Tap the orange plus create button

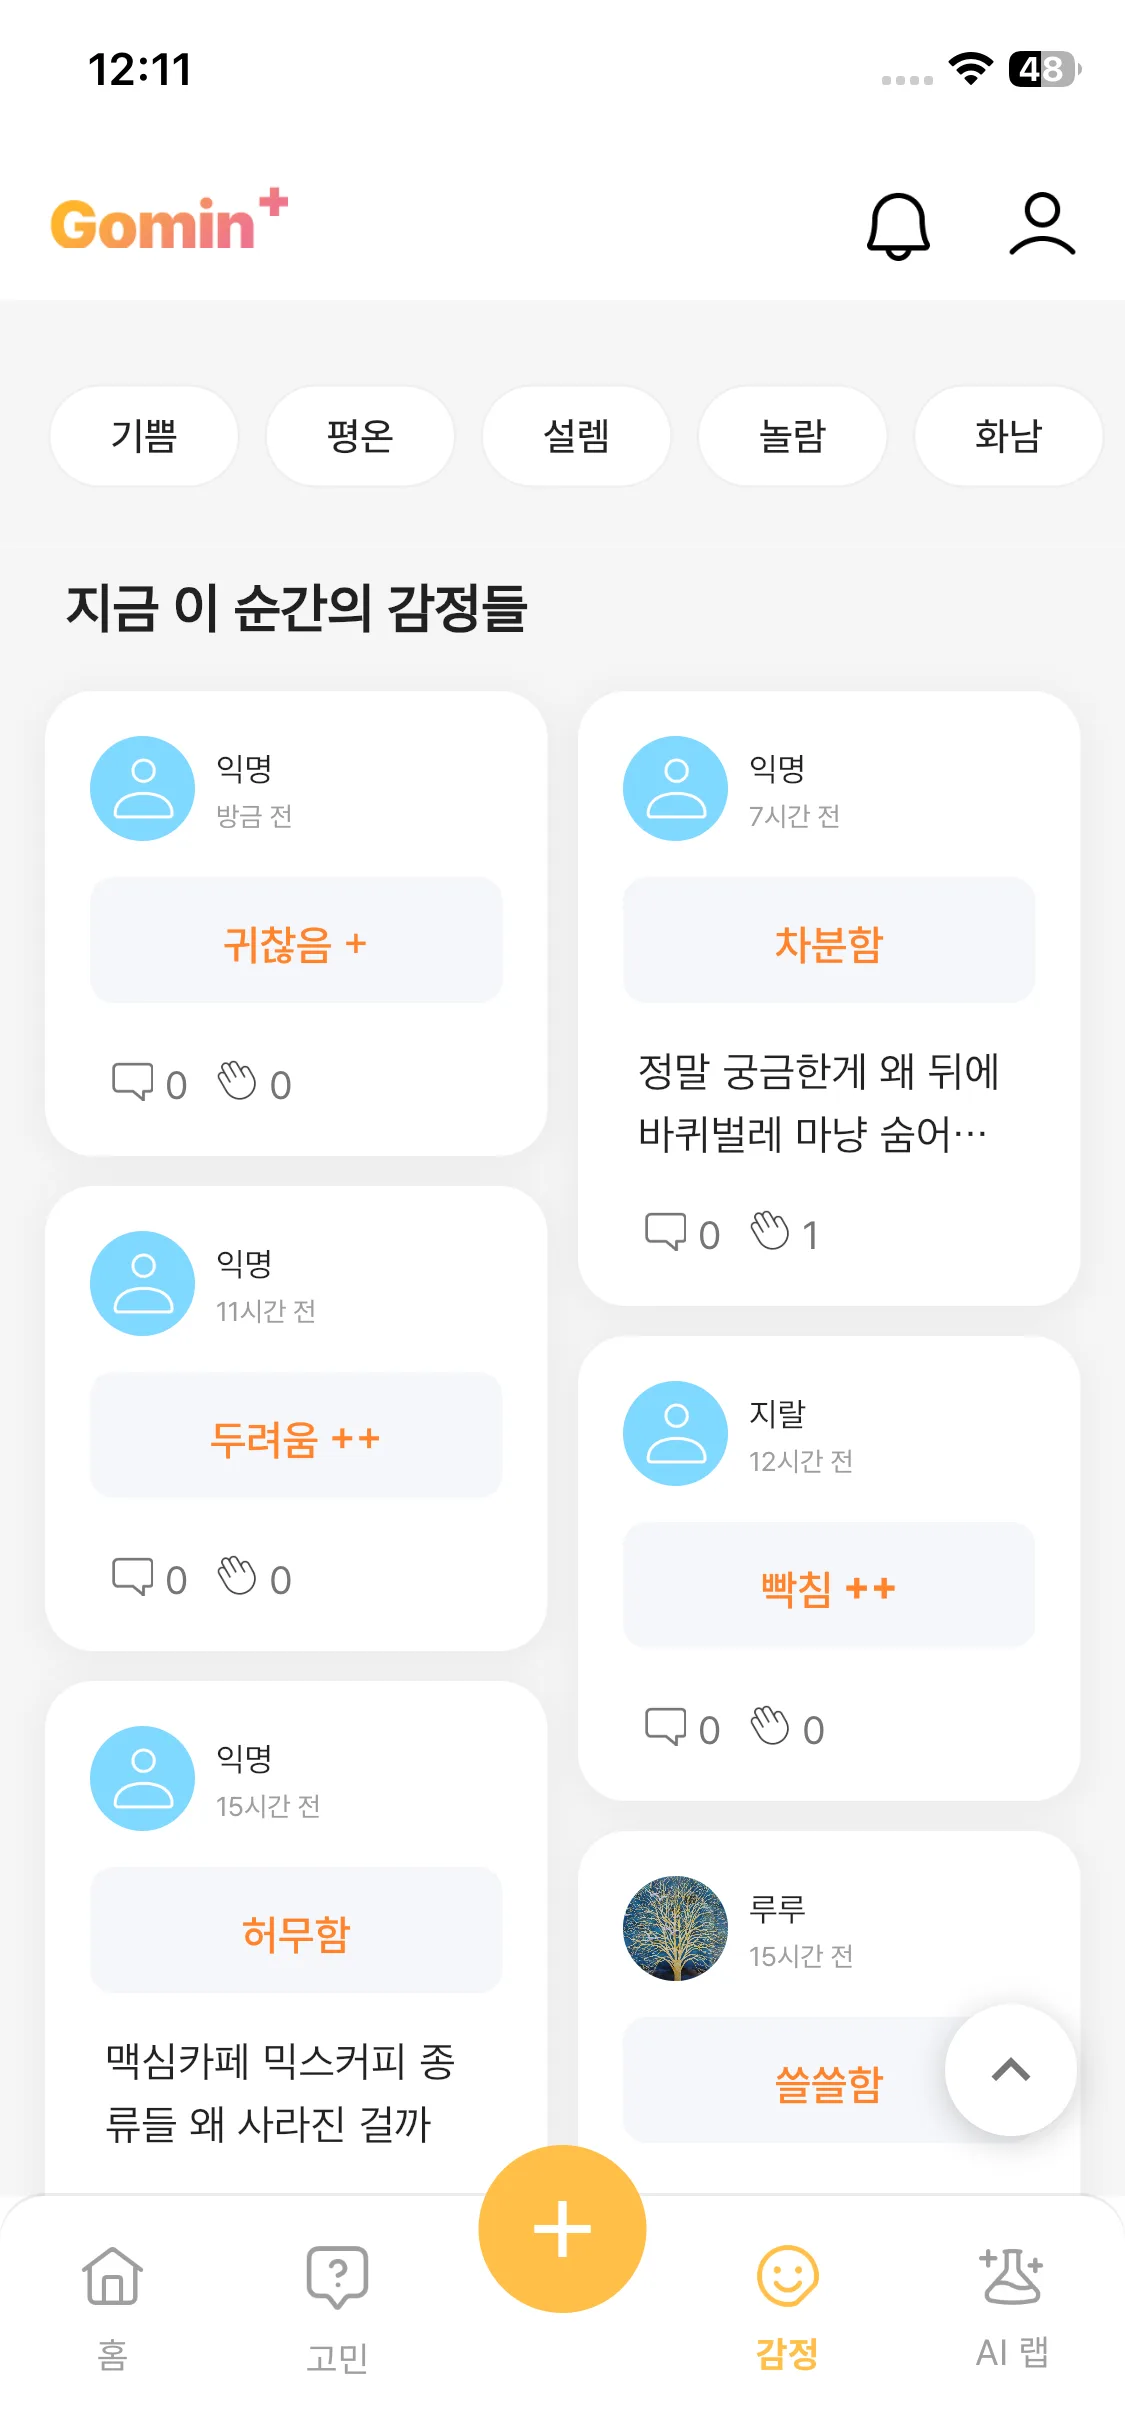click(x=562, y=2228)
